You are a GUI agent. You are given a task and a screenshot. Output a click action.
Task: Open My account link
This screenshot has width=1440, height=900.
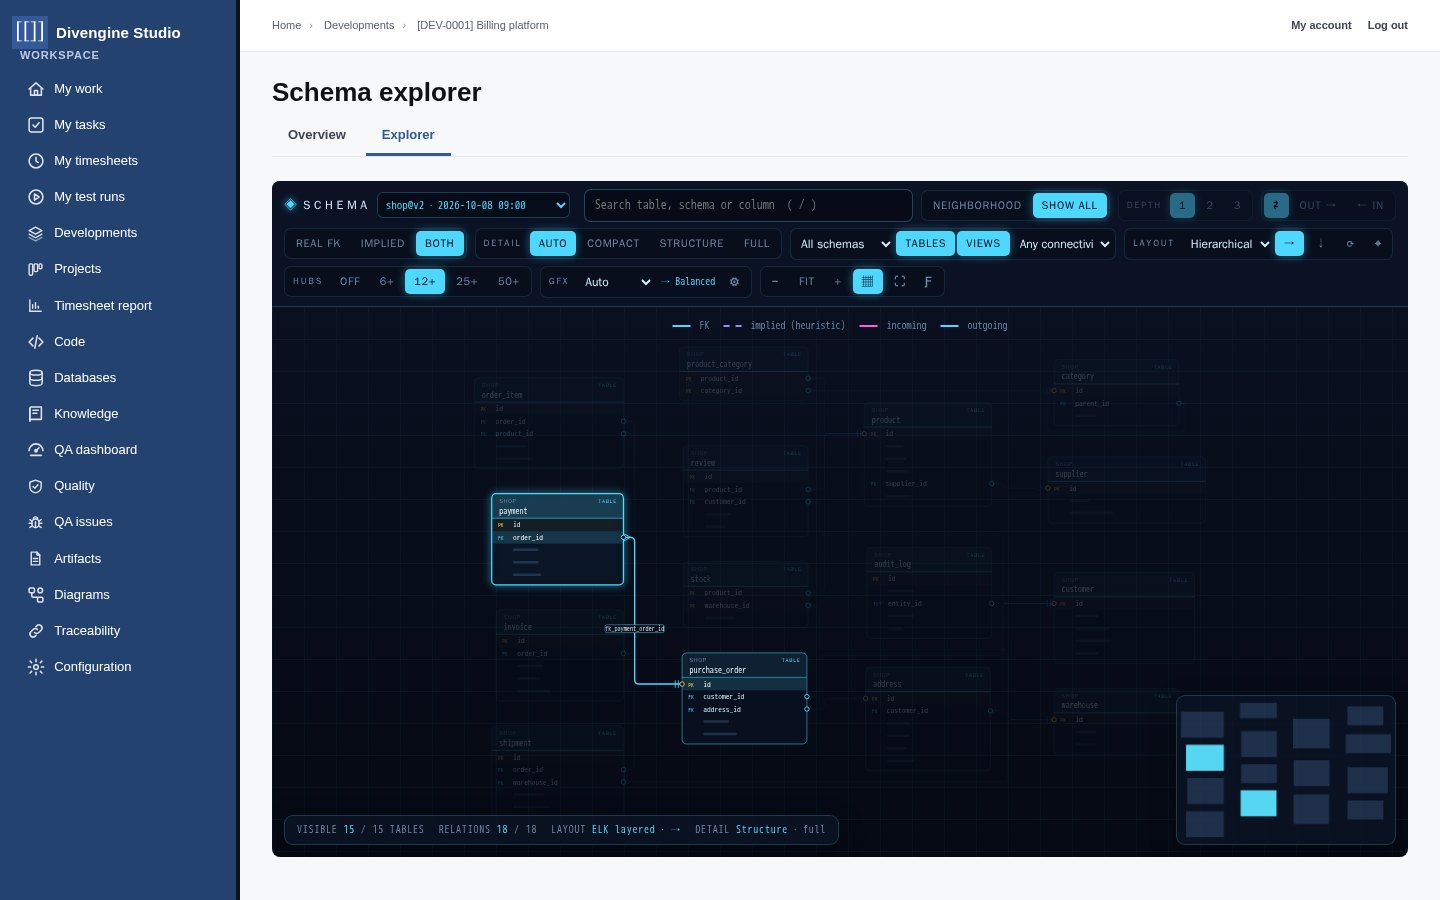pos(1321,25)
